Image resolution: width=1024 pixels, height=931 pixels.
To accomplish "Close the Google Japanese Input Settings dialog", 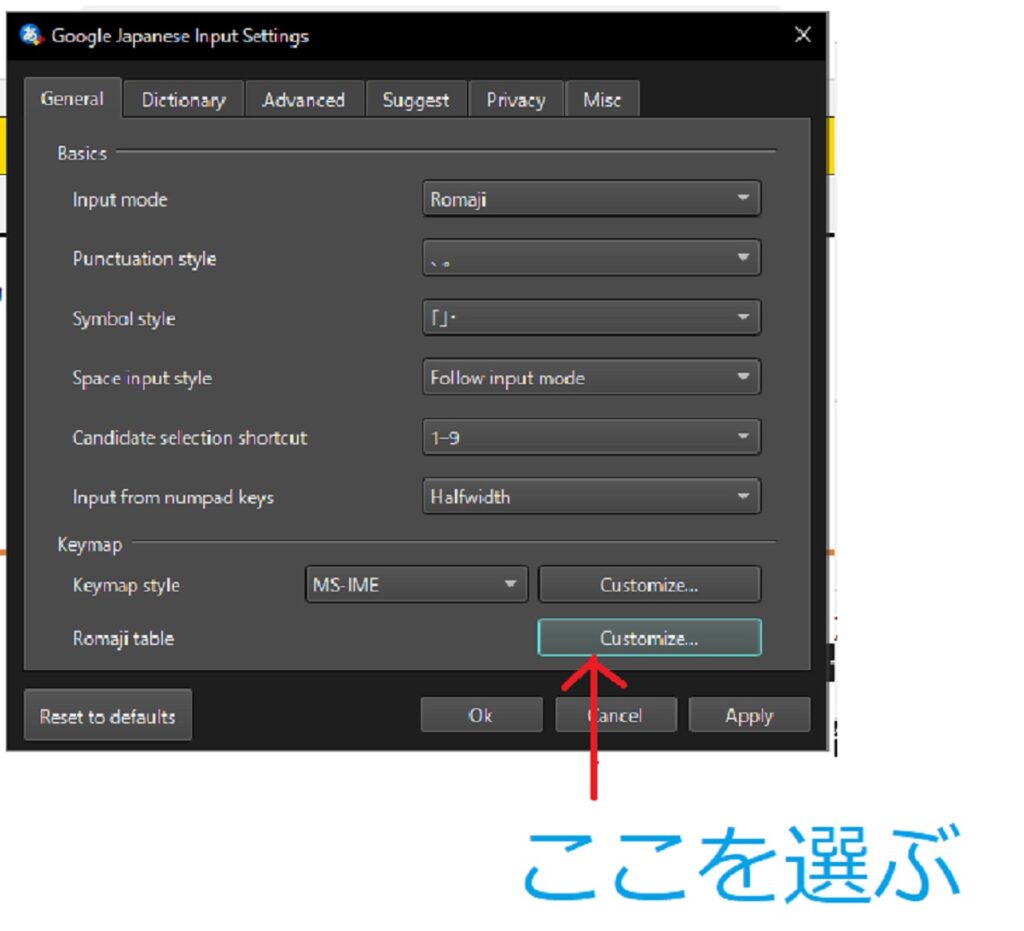I will 803,35.
